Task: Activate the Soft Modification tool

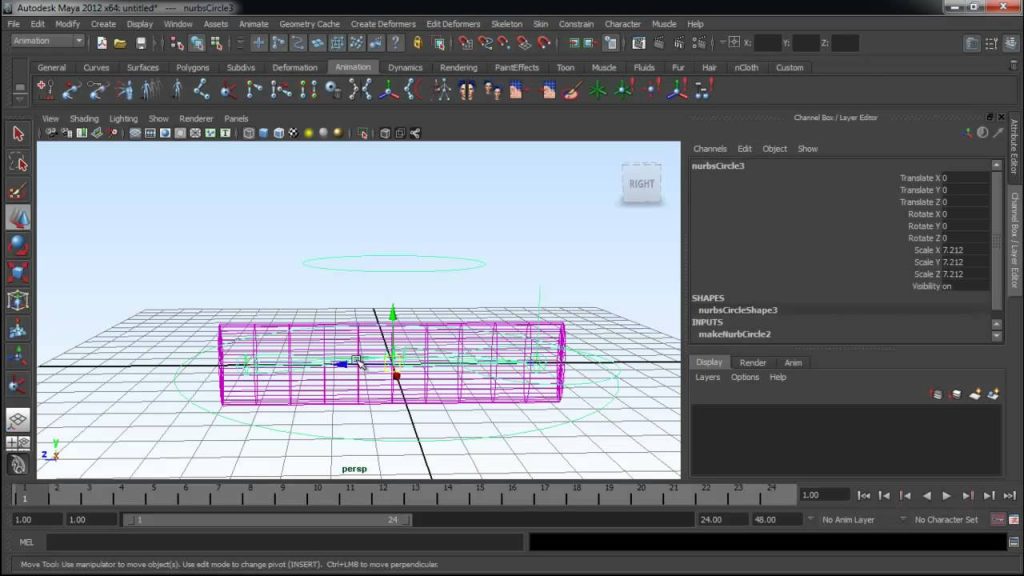Action: (18, 328)
